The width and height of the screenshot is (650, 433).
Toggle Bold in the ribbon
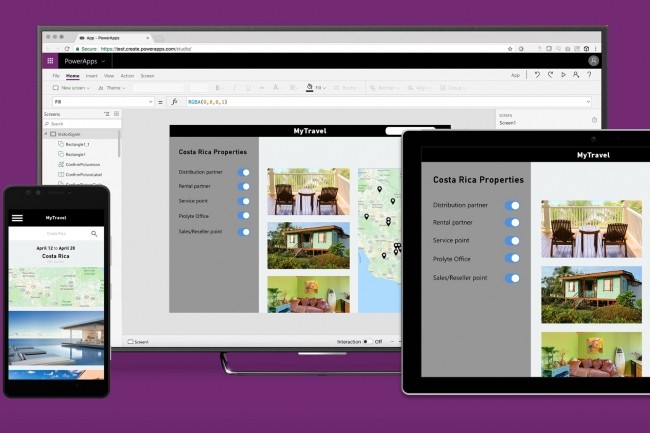[217, 88]
